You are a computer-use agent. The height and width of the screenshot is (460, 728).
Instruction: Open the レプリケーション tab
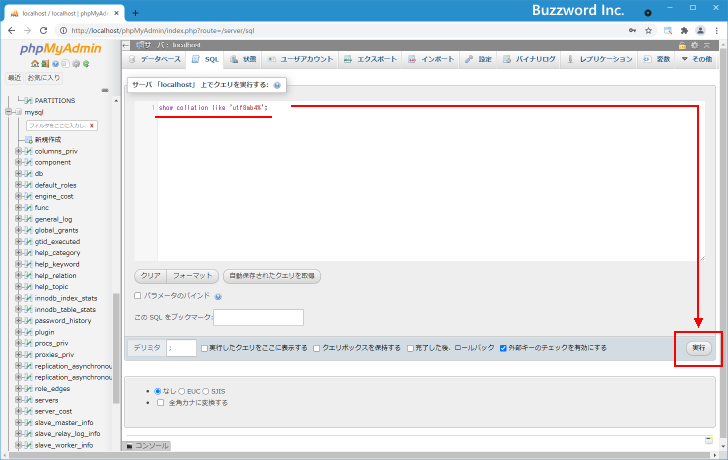click(x=599, y=59)
